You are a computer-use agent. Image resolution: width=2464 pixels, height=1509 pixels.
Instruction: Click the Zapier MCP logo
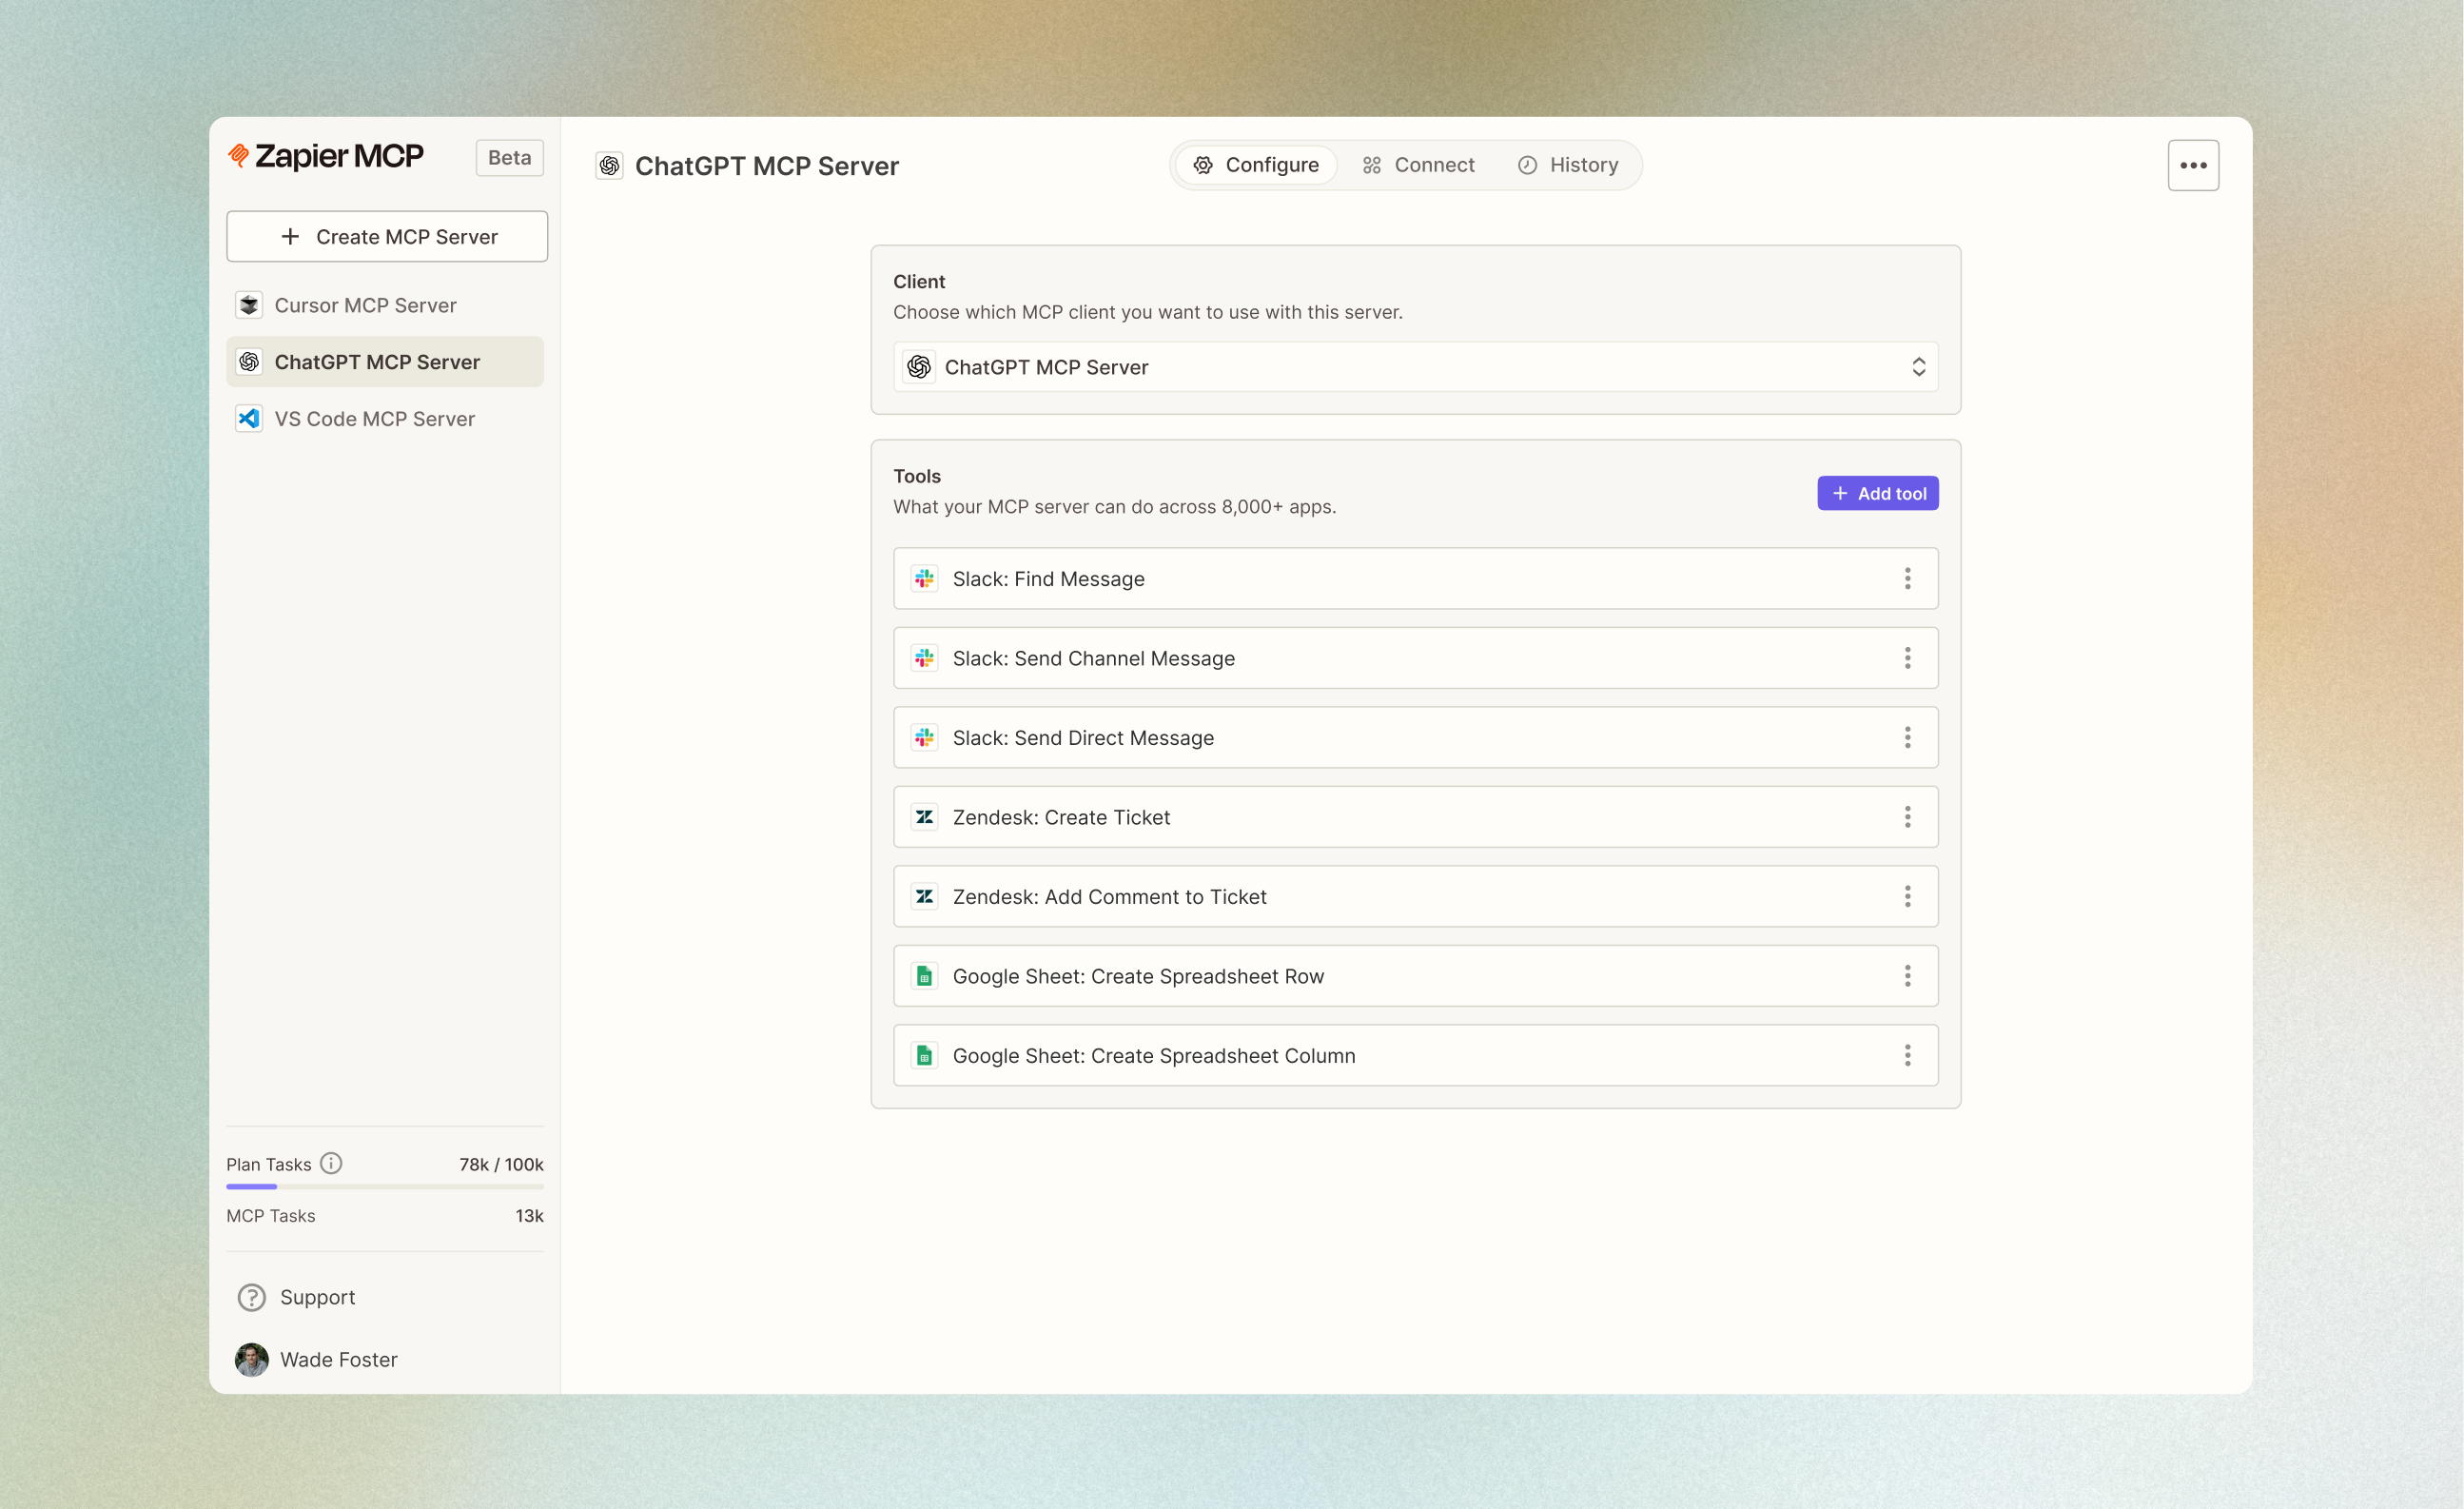[326, 156]
